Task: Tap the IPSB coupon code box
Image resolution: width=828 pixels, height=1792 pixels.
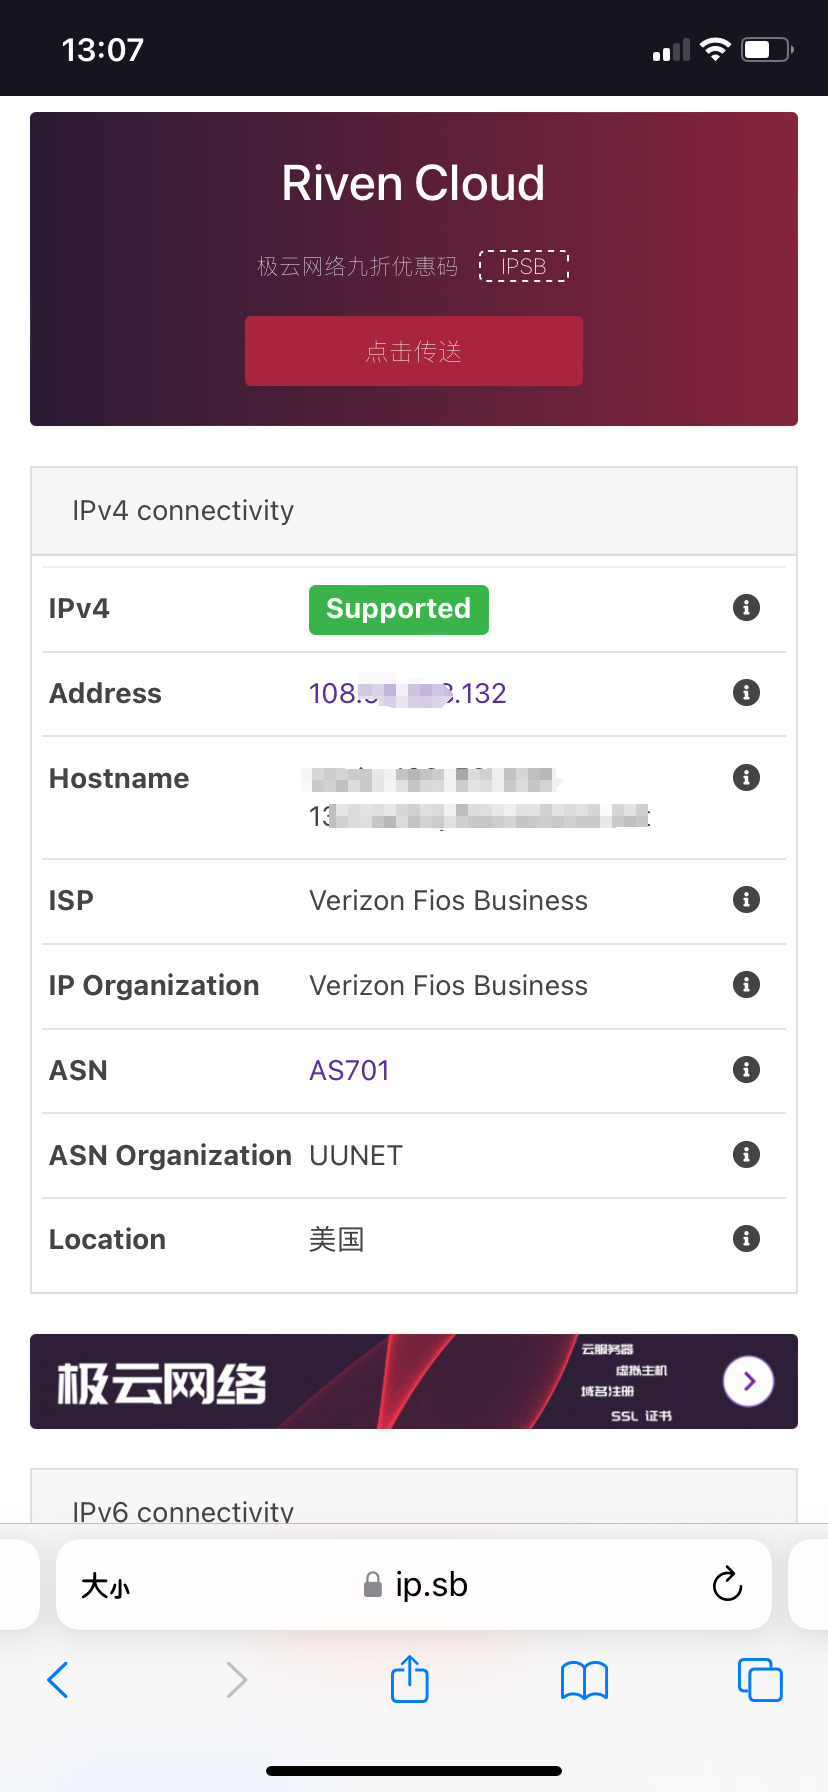Action: coord(523,266)
